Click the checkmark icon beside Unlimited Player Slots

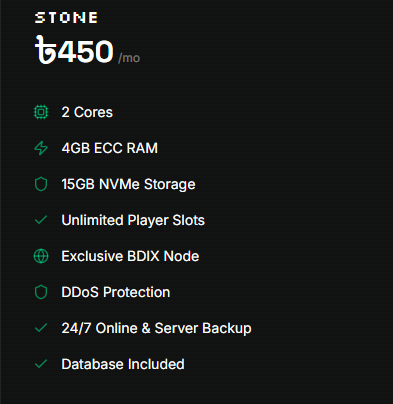41,220
